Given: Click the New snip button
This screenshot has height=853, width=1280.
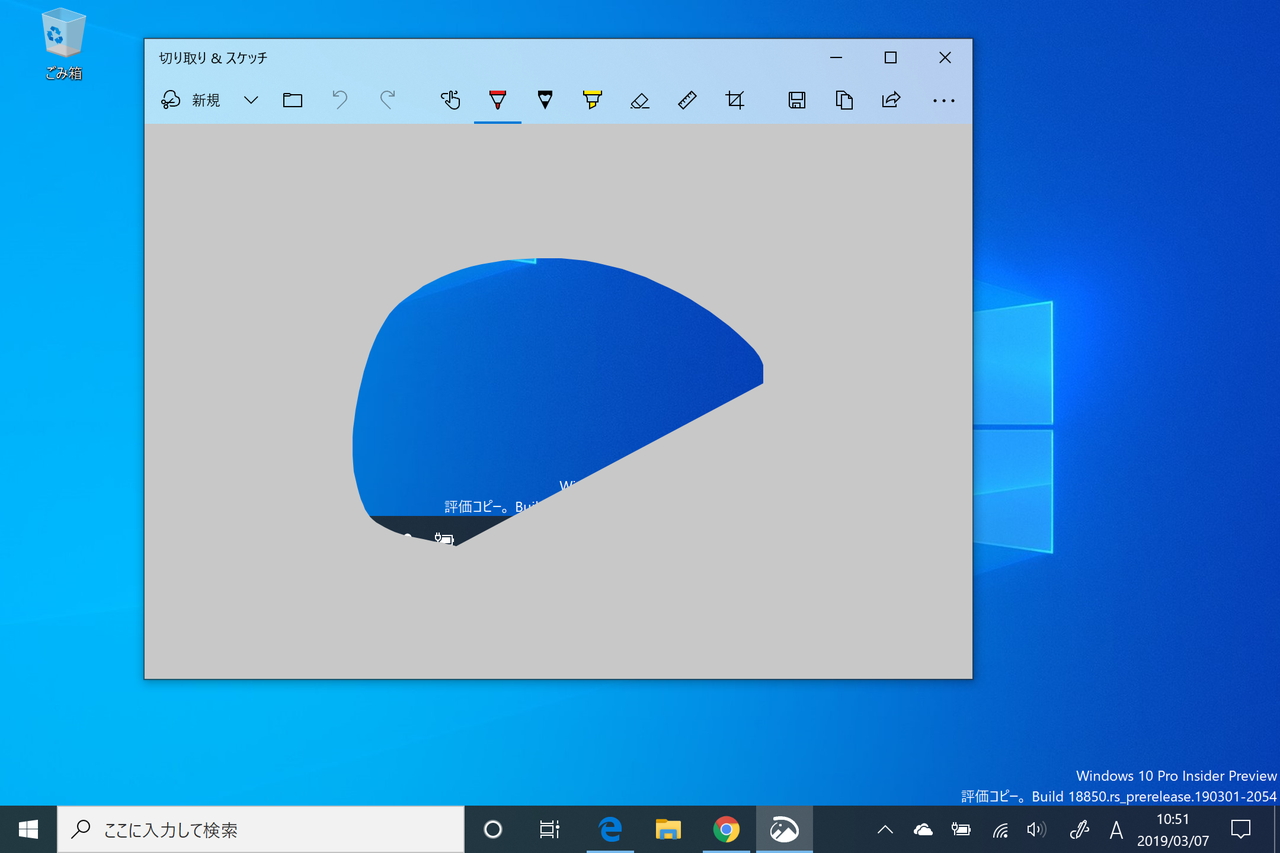Looking at the screenshot, I should click(x=190, y=100).
